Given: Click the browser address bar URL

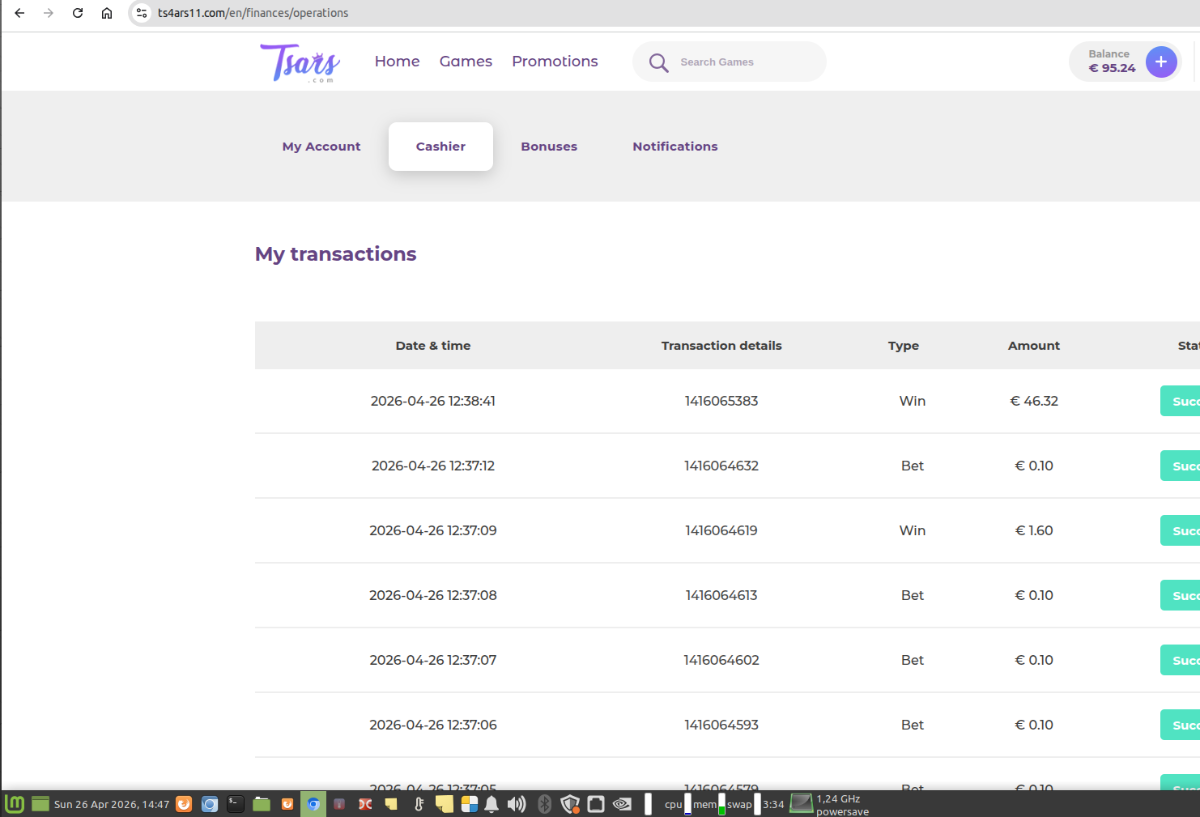Looking at the screenshot, I should [253, 13].
